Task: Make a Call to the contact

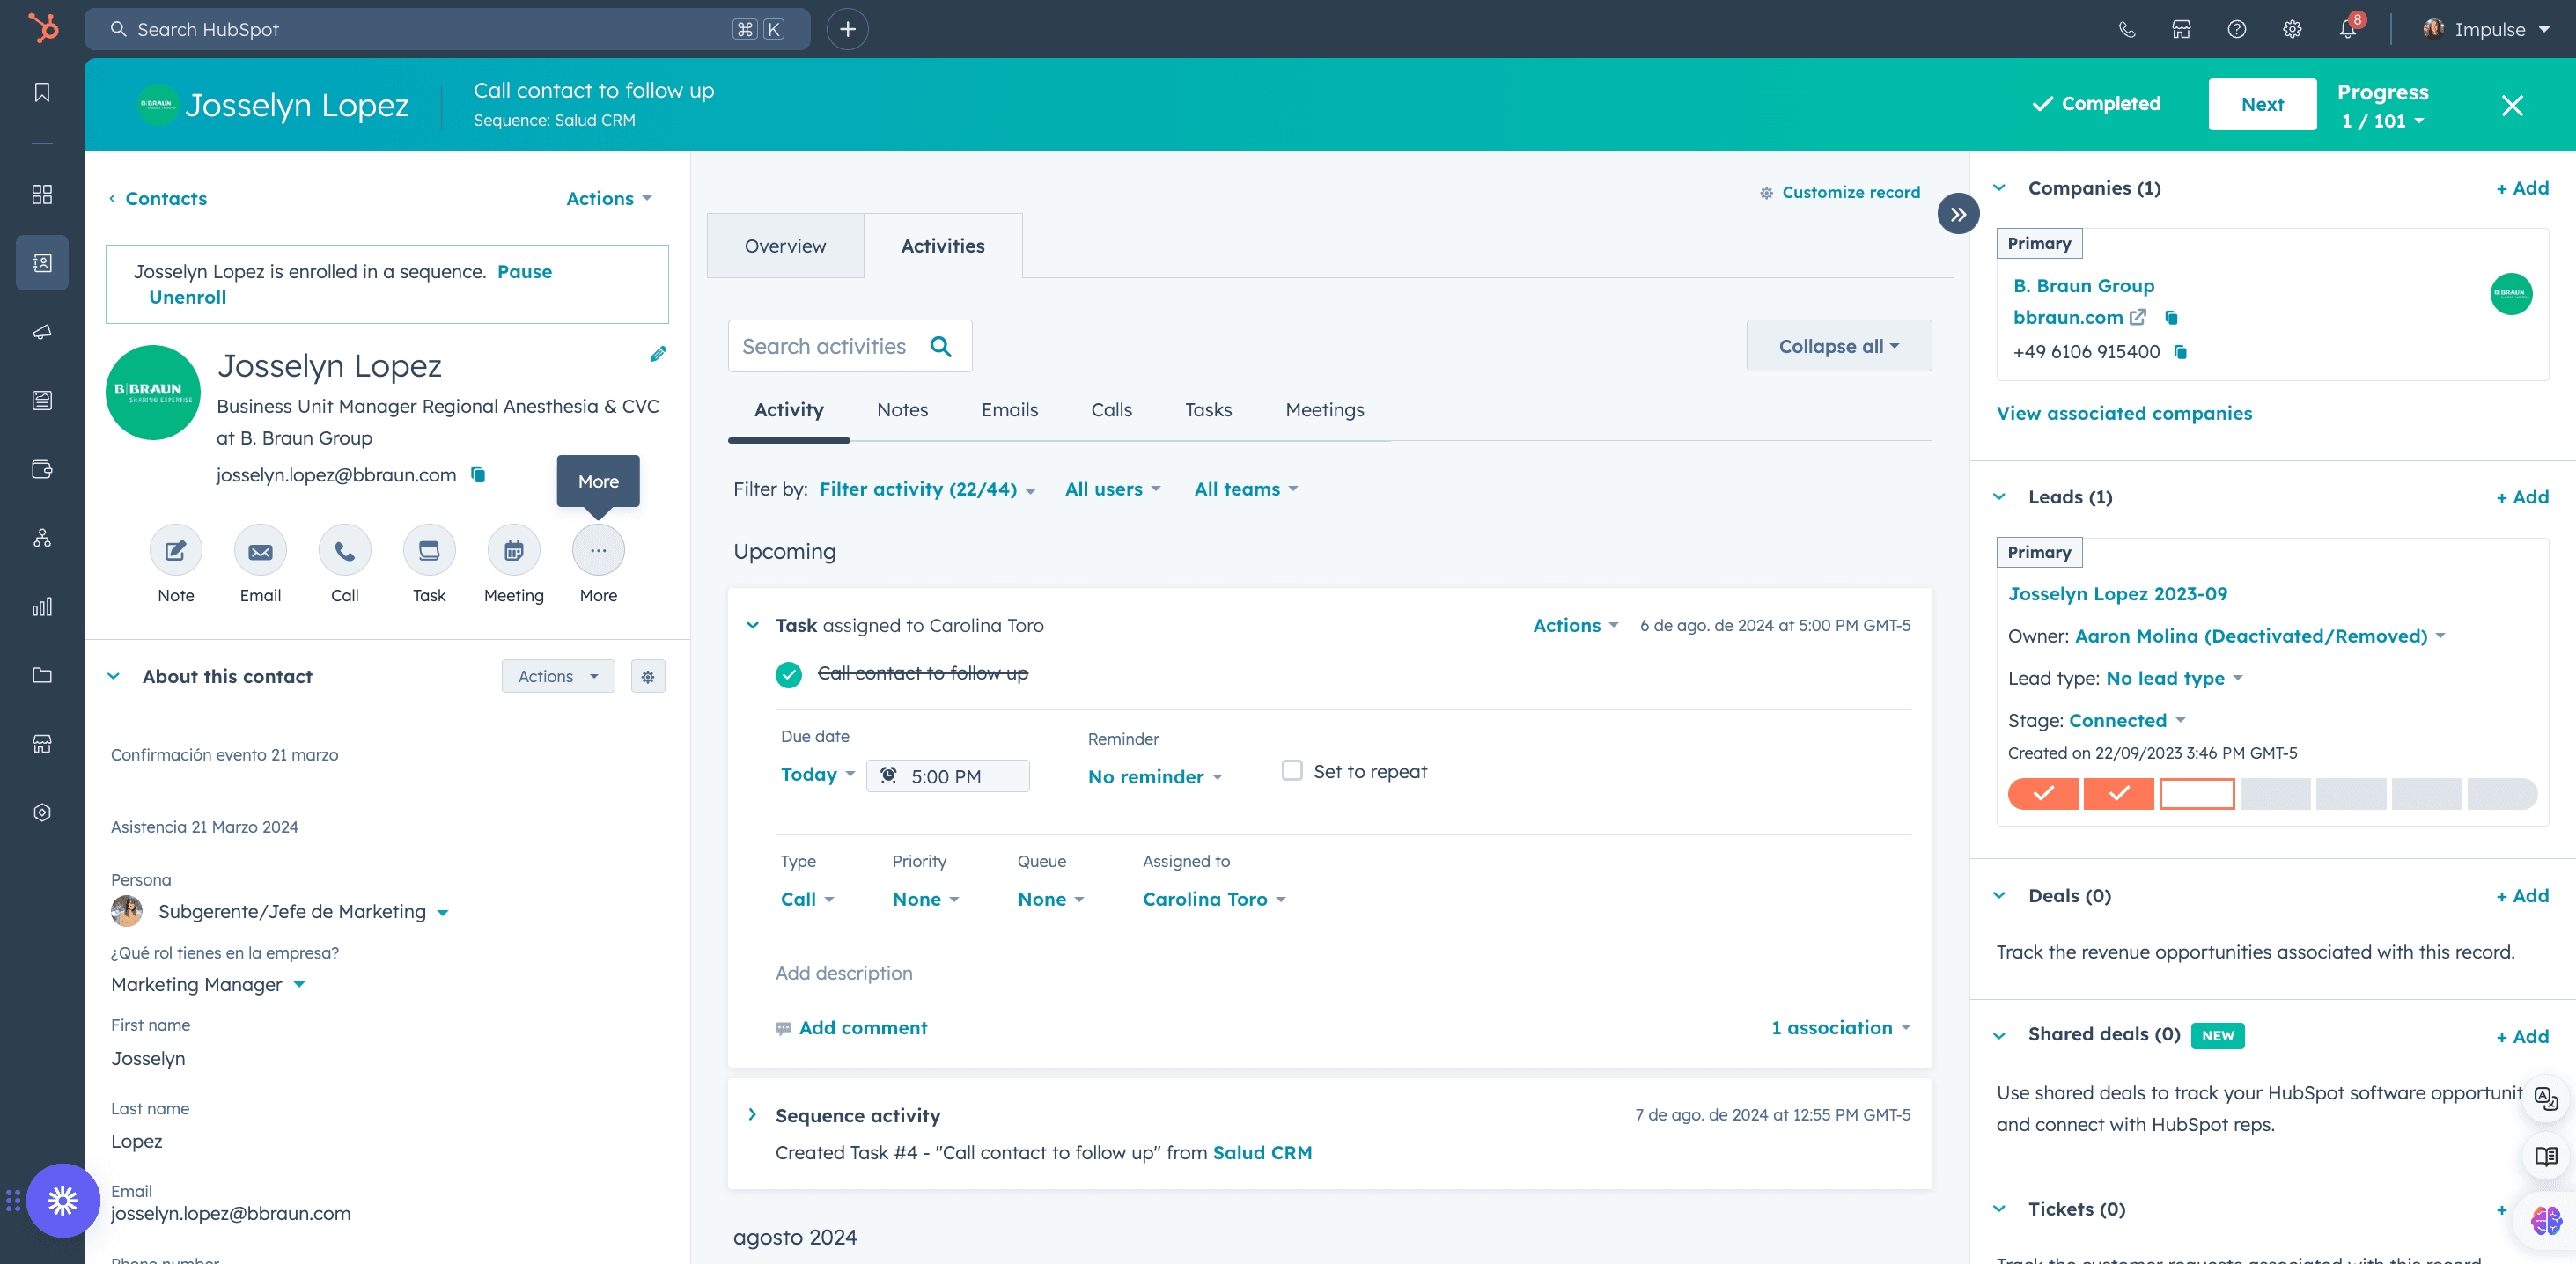Action: coord(345,550)
